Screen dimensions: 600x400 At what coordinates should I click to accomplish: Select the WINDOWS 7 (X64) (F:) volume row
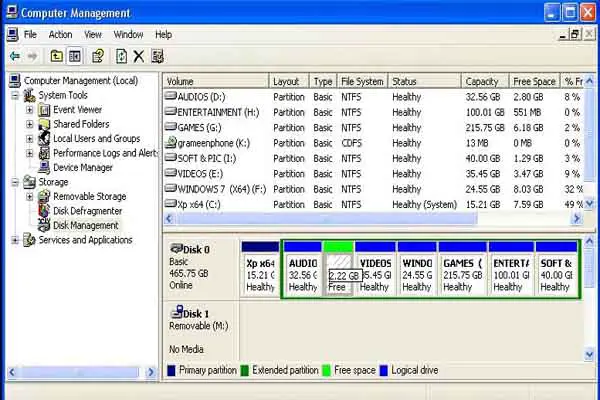pos(373,189)
